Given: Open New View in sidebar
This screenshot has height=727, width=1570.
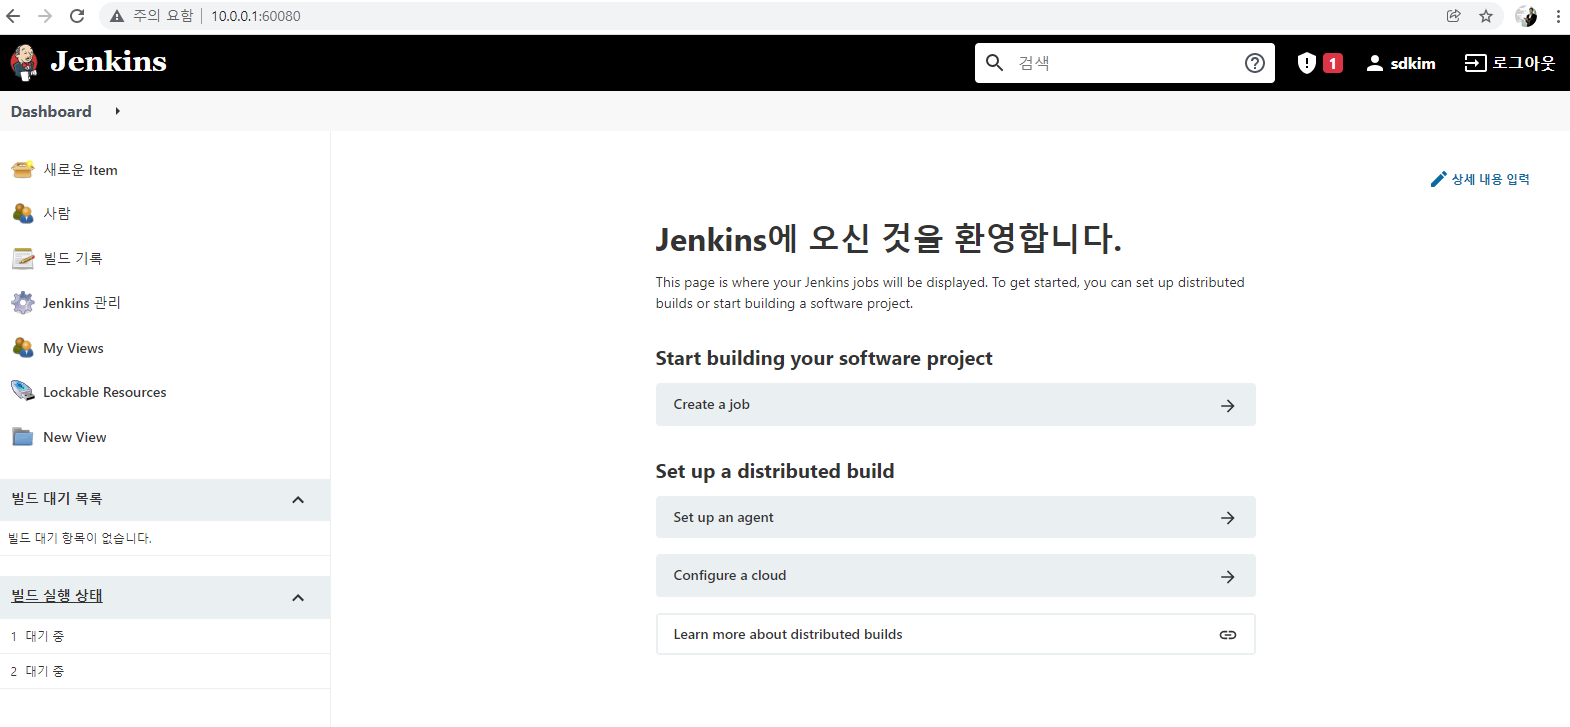Looking at the screenshot, I should pyautogui.click(x=74, y=437).
